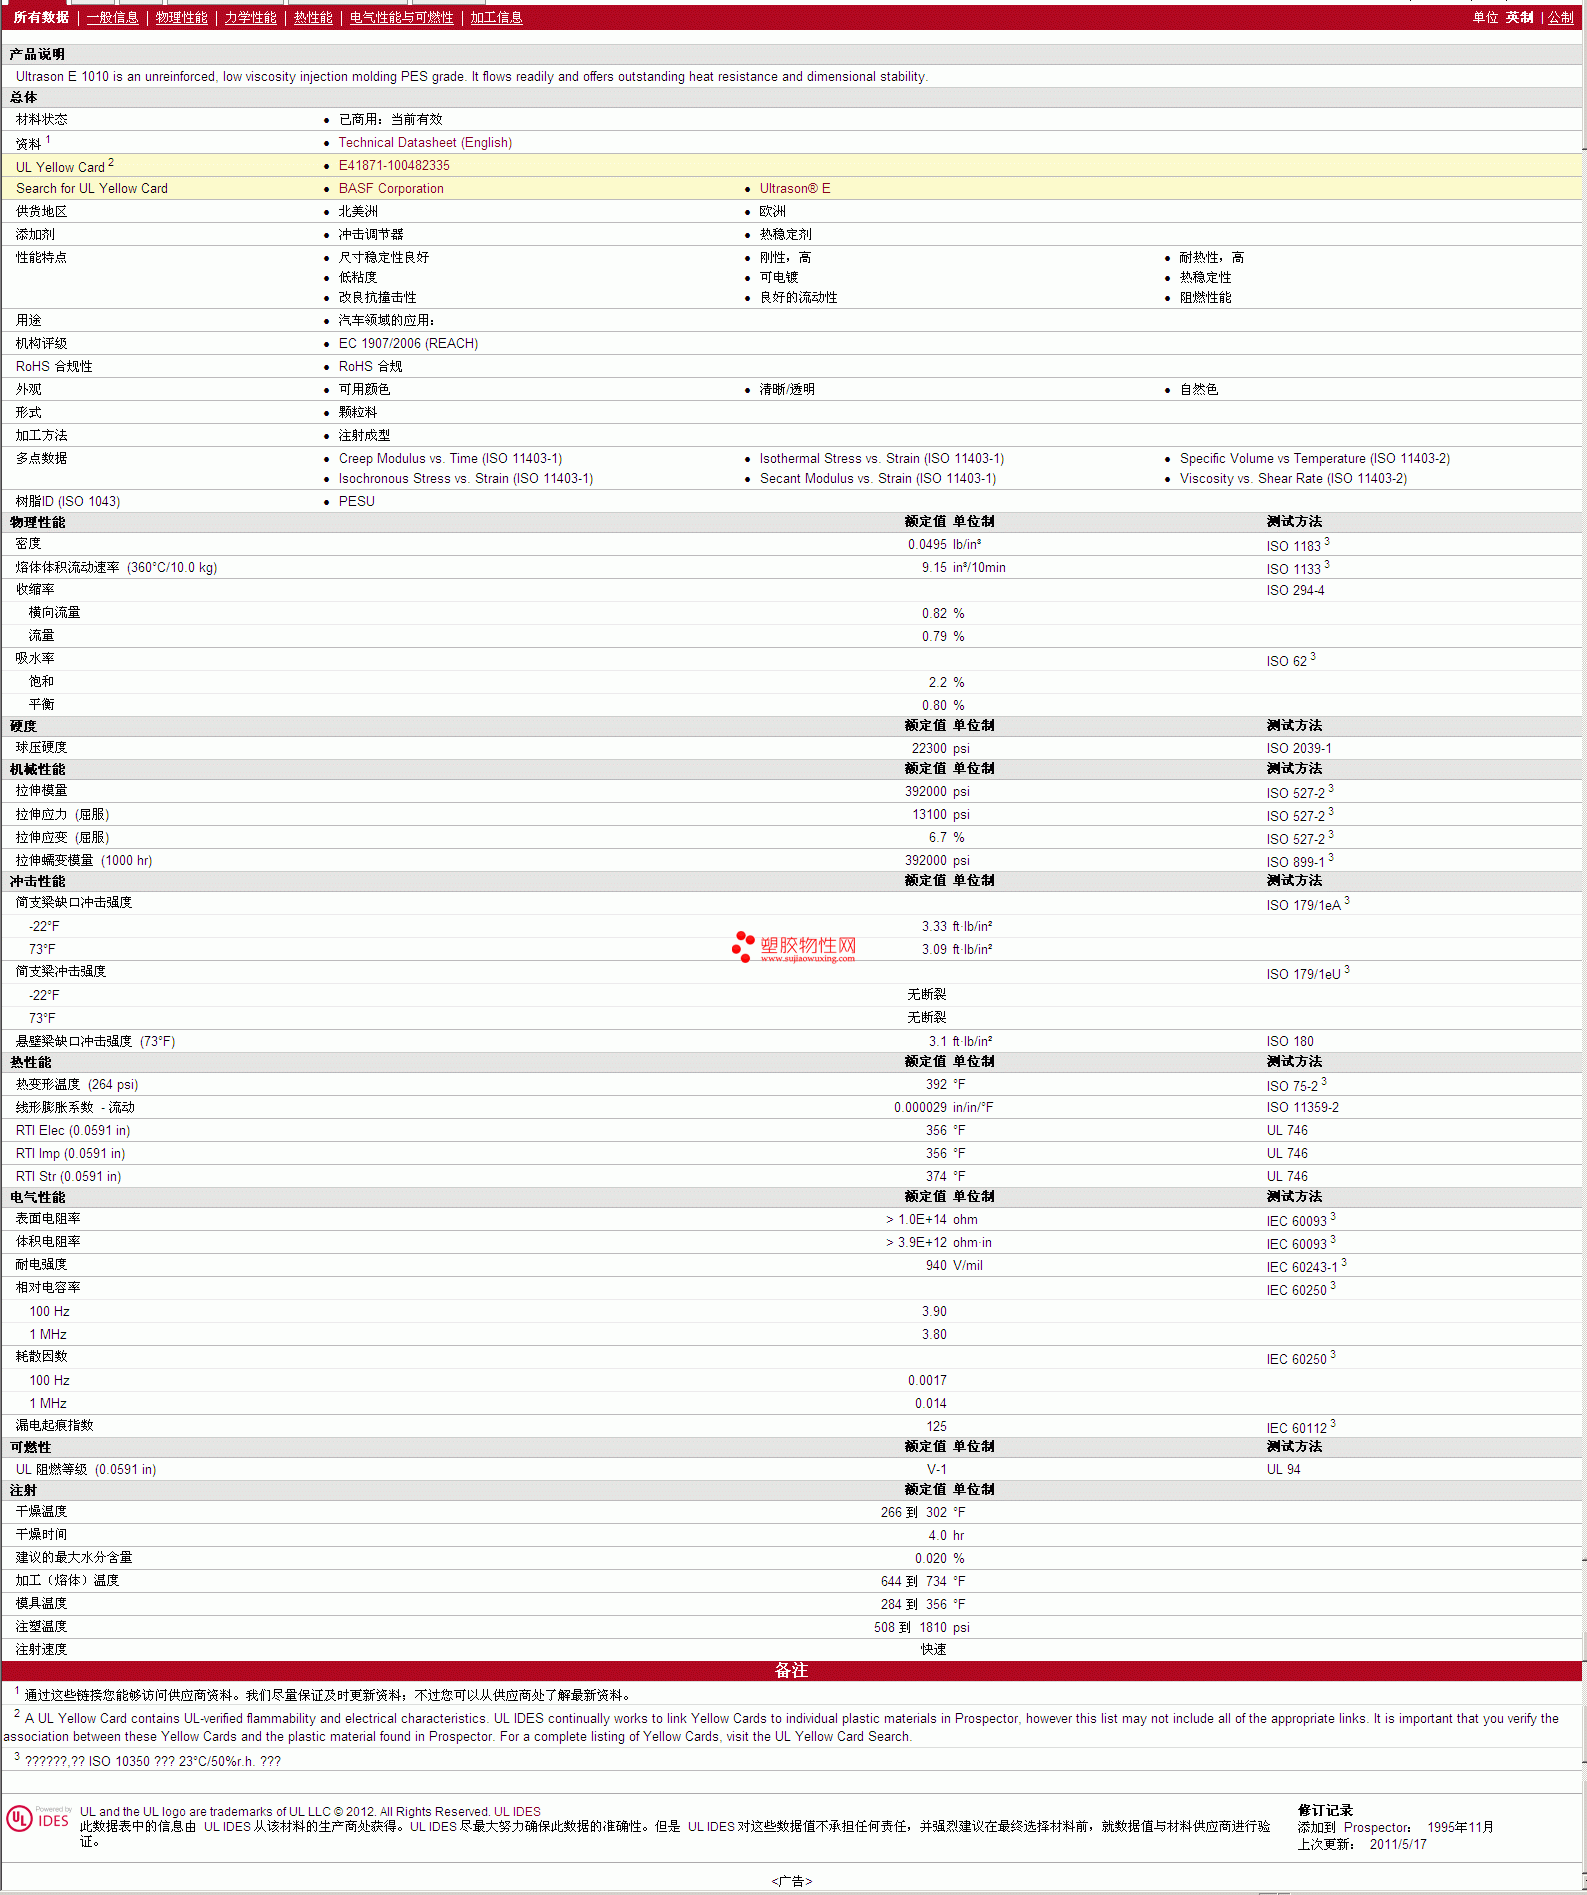Open Secant Modulus vs. Strain data
This screenshot has width=1587, height=1895.
878,478
